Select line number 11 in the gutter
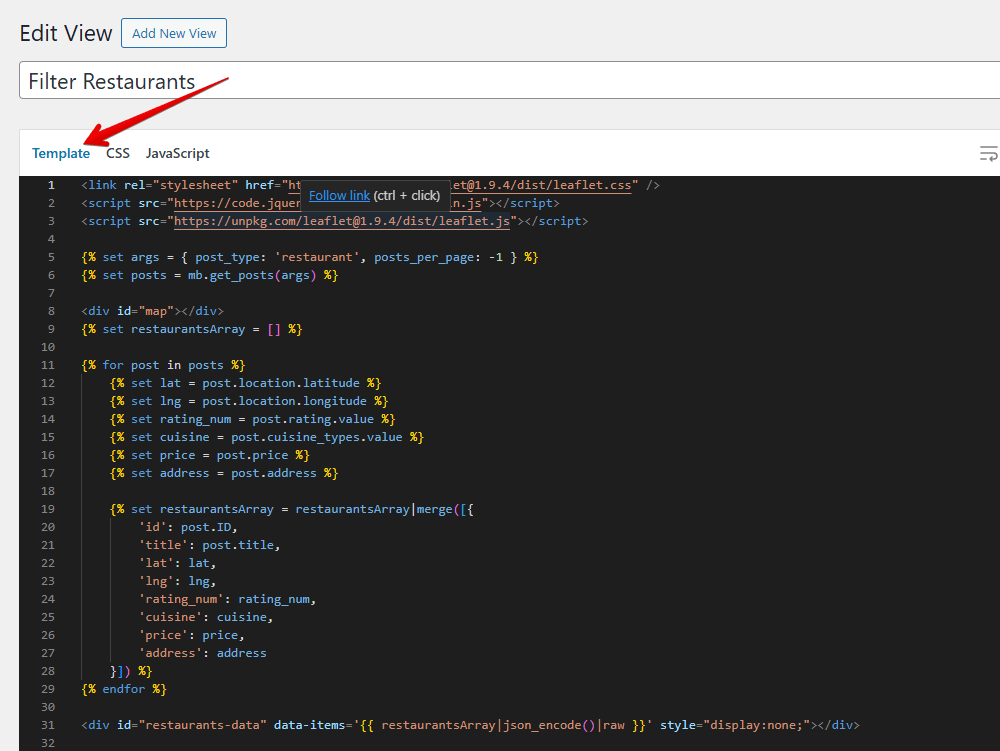1000x751 pixels. click(50, 365)
